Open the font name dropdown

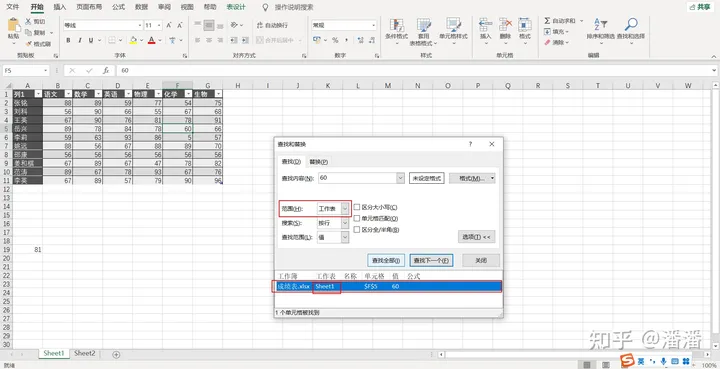140,25
